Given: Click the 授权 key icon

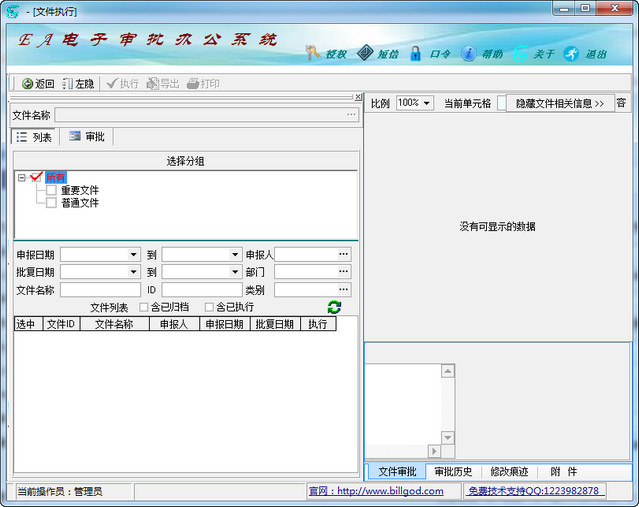Looking at the screenshot, I should click(x=313, y=53).
